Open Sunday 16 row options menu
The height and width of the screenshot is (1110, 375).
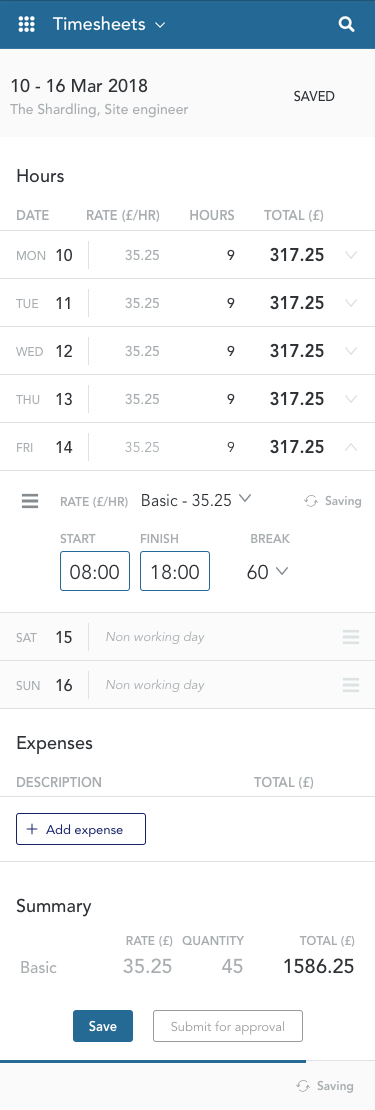click(x=351, y=685)
